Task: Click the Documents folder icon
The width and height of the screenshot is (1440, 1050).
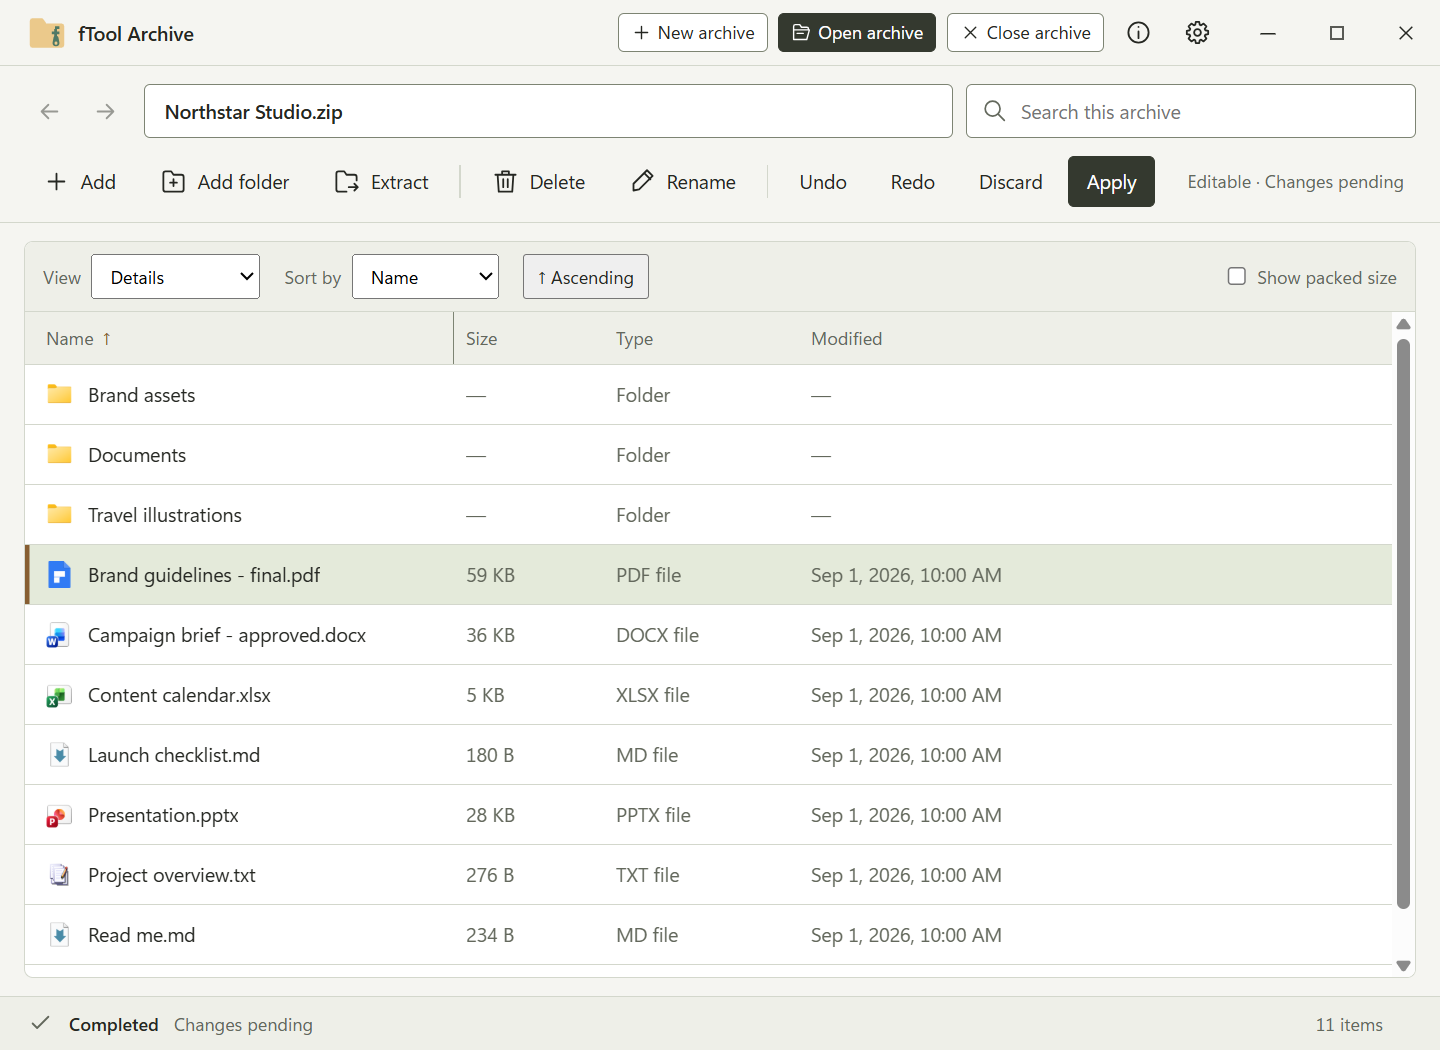Action: tap(60, 454)
